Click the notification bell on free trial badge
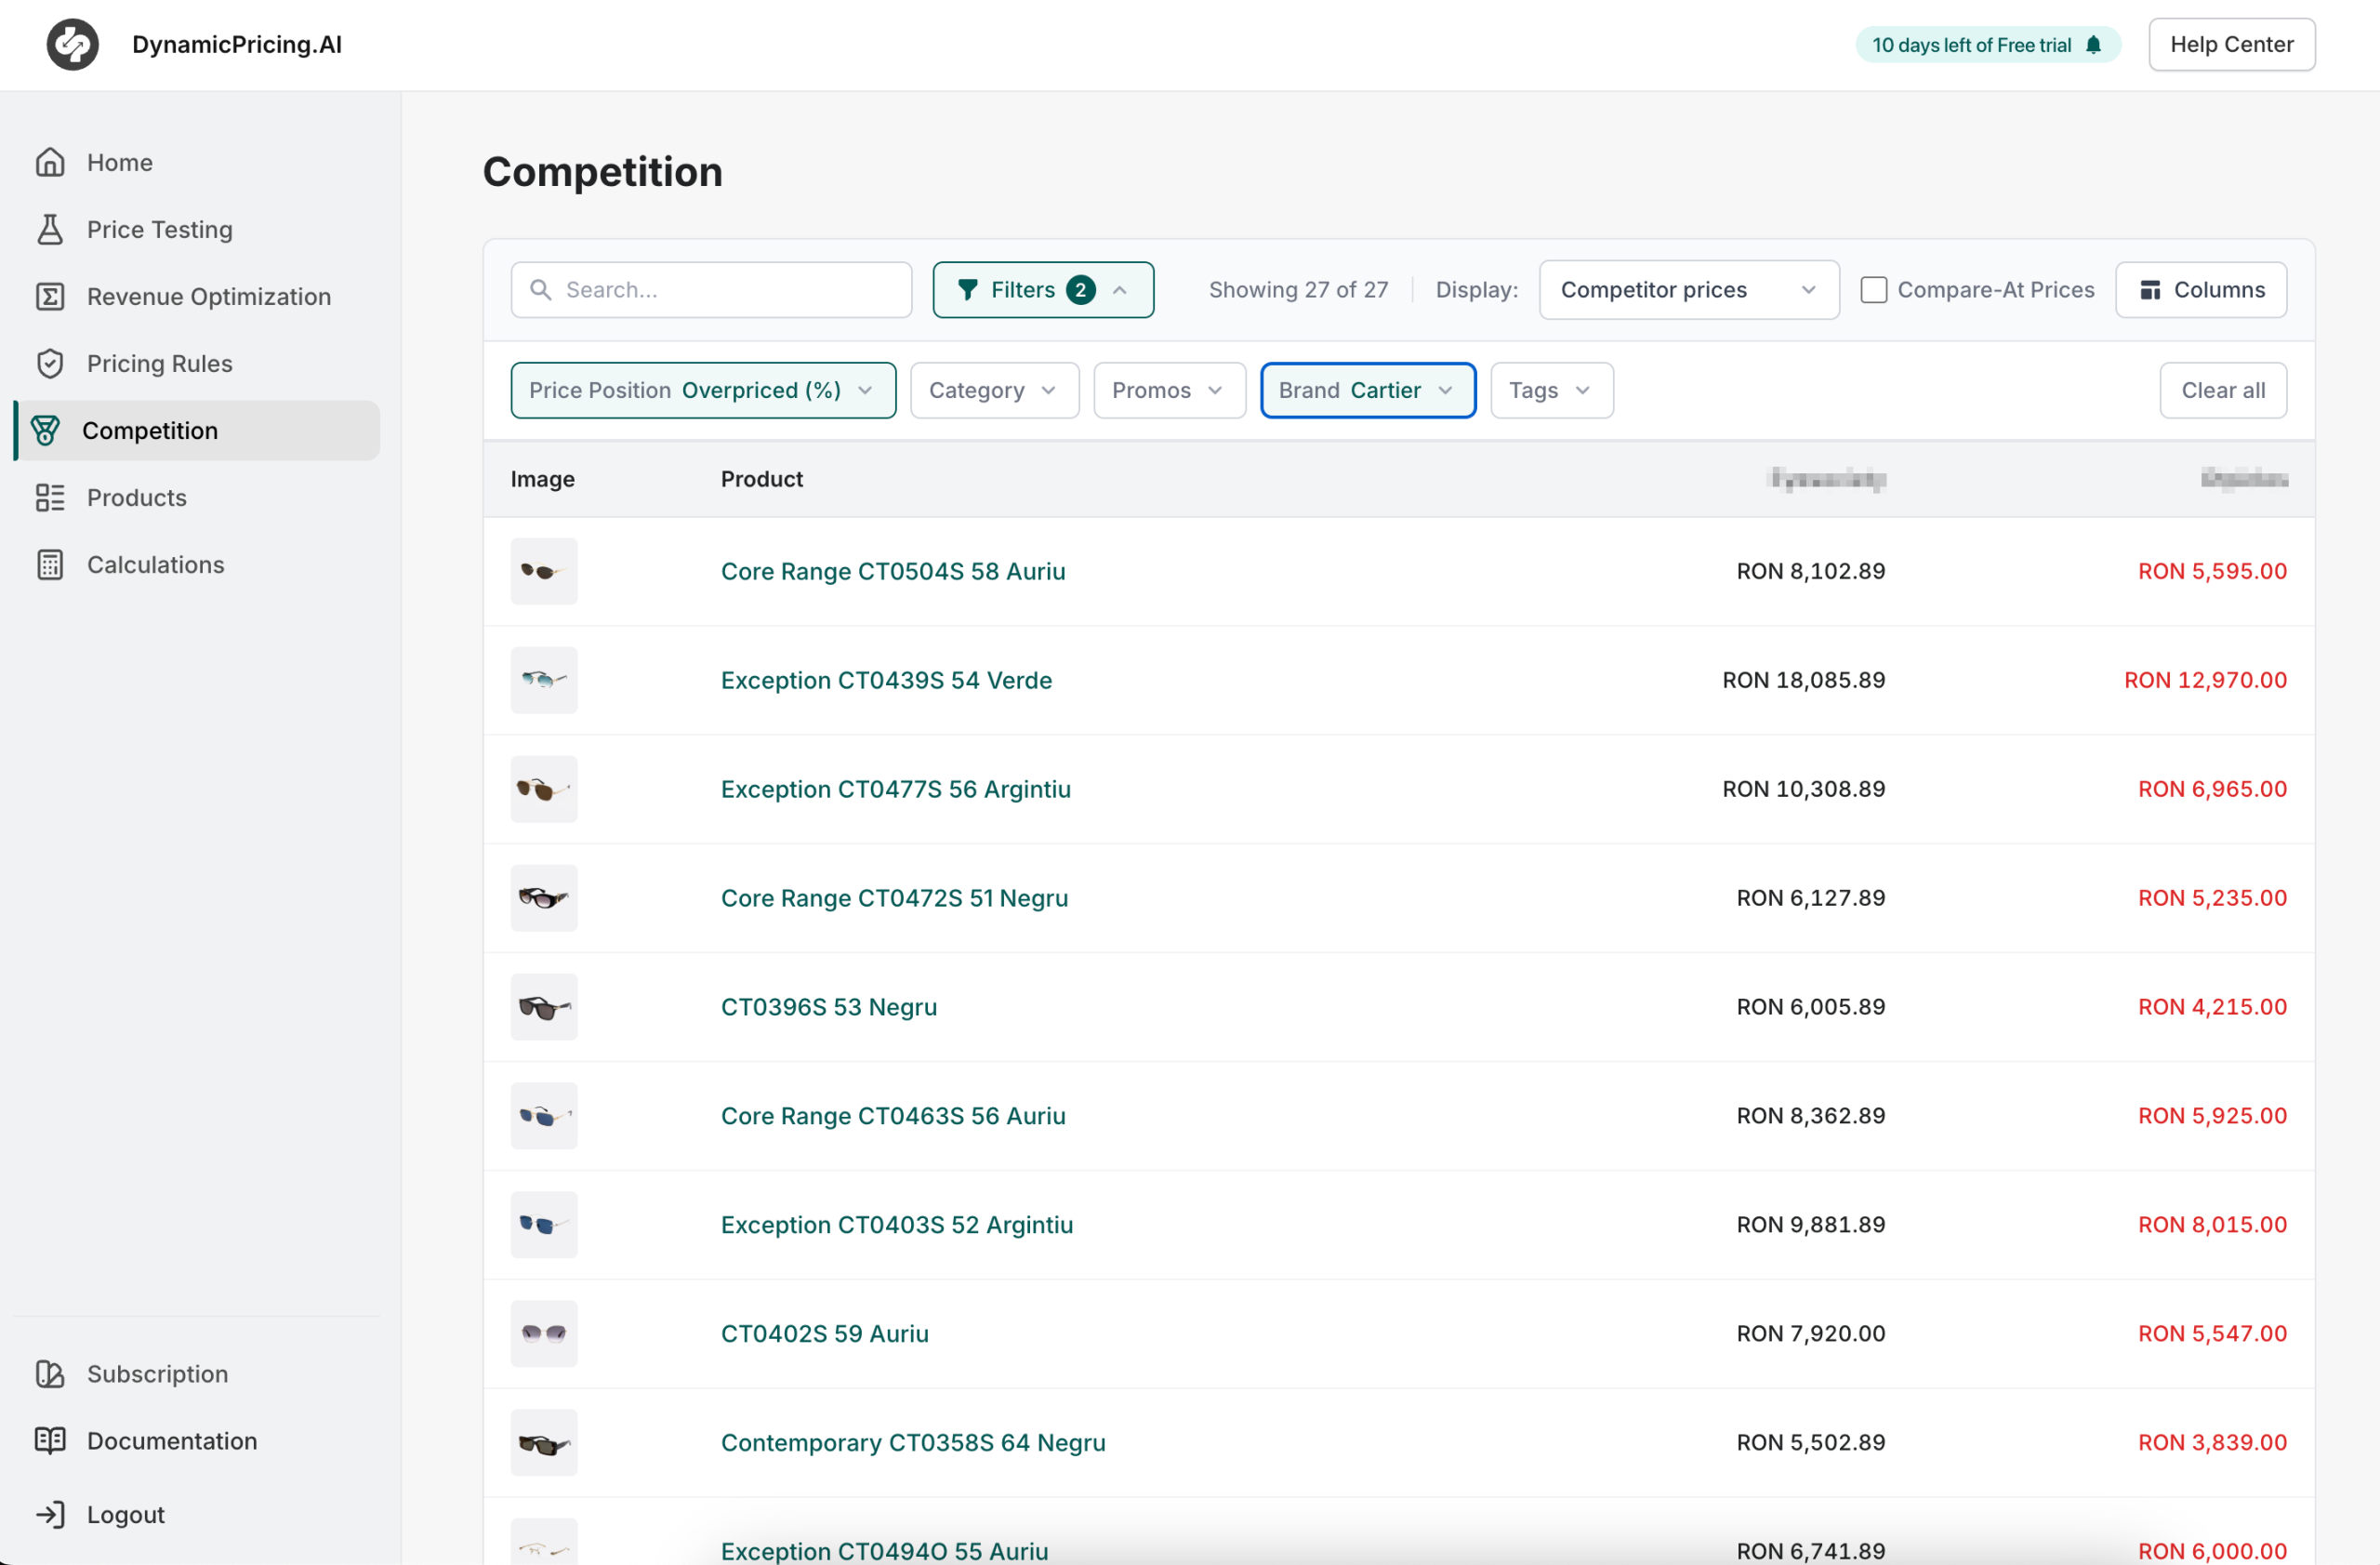 click(x=2093, y=44)
